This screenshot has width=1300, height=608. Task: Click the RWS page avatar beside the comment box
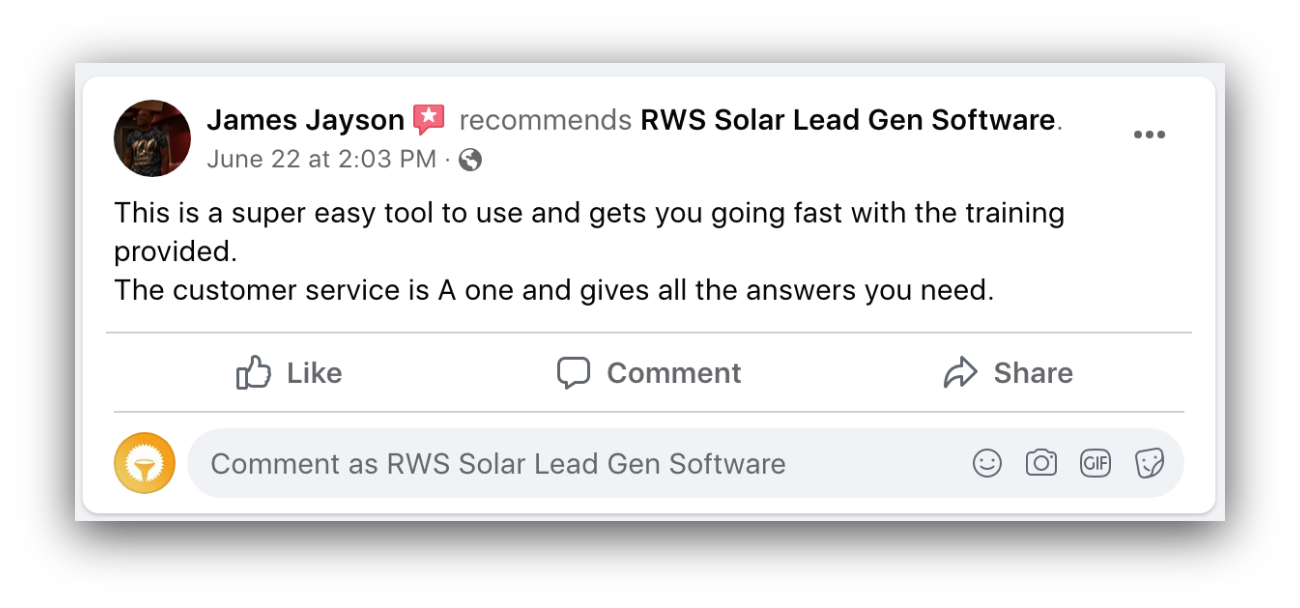[x=145, y=462]
